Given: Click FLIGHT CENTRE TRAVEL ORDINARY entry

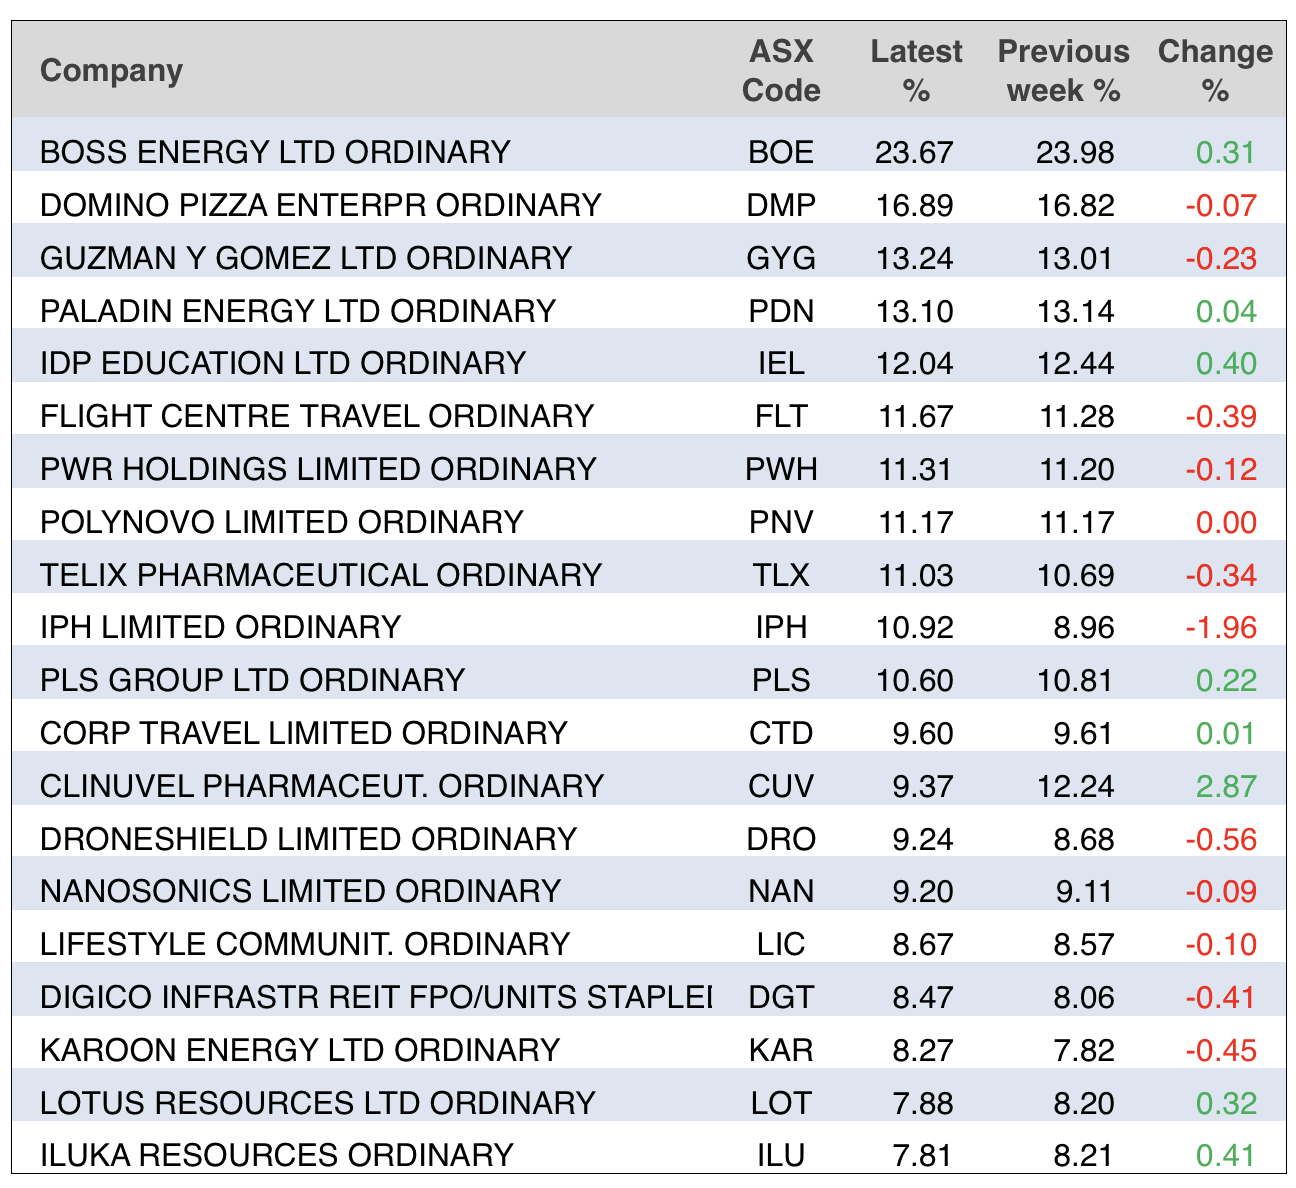Looking at the screenshot, I should (317, 416).
